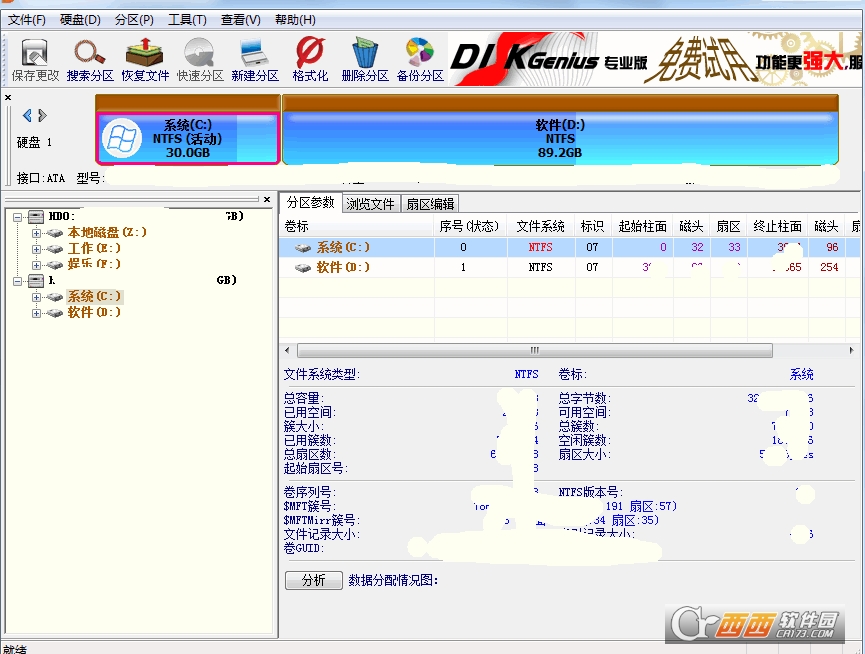Click drive icon beside 系统 (C:) in the table
The image size is (865, 654).
[x=303, y=248]
